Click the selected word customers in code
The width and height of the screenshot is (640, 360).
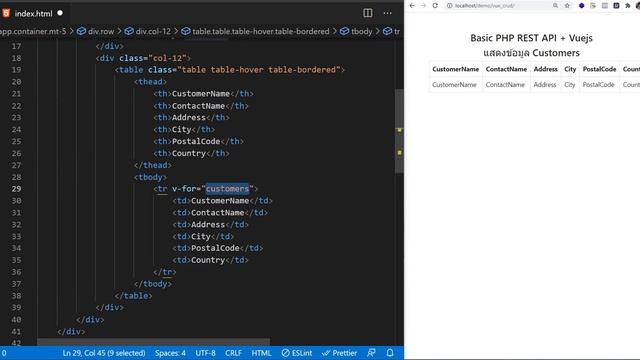[227, 189]
